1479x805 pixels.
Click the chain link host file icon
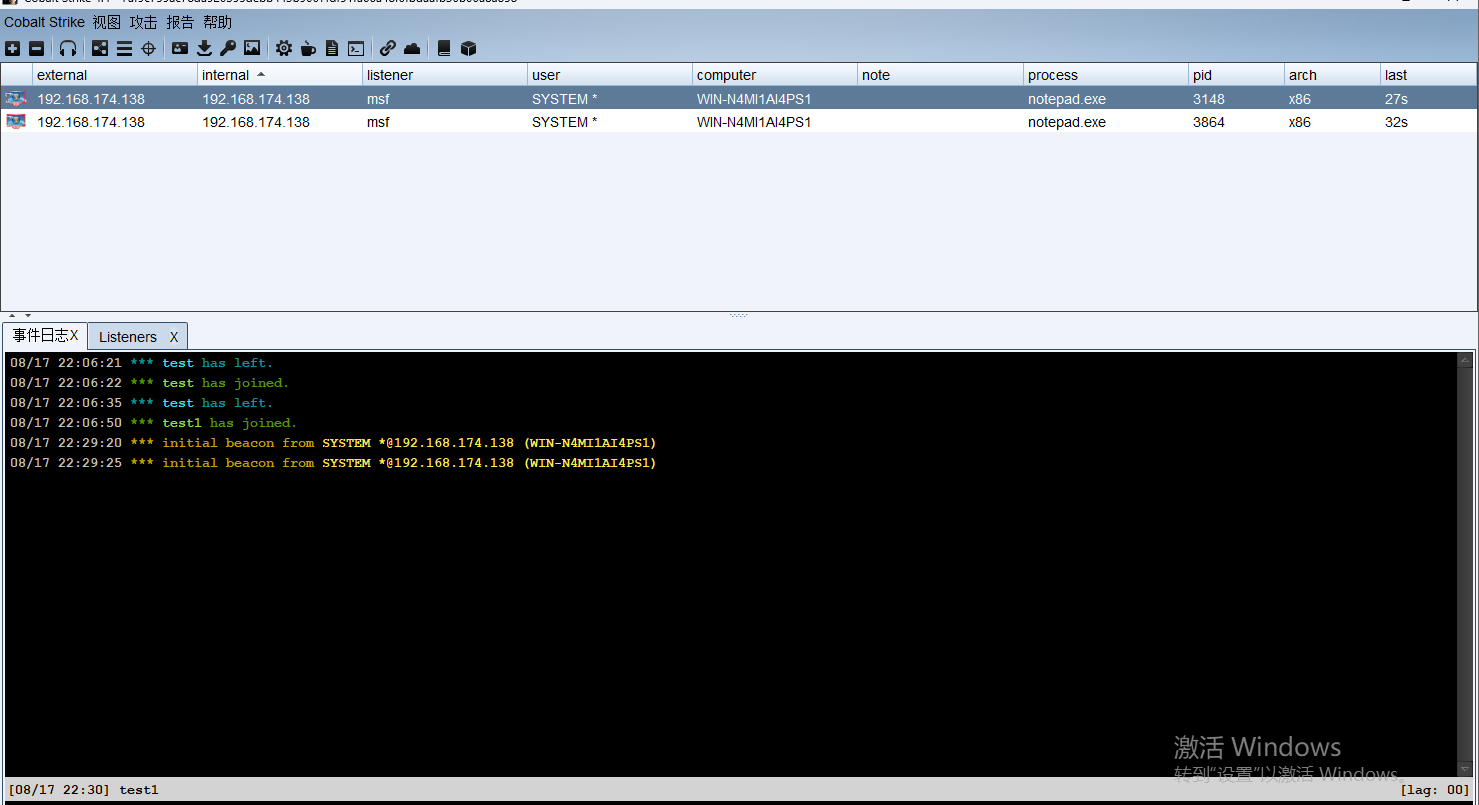(388, 48)
